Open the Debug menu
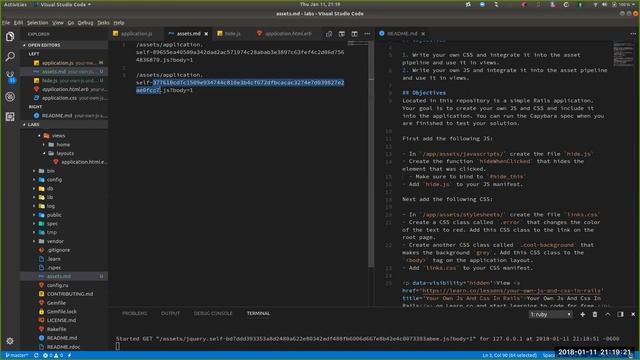 pyautogui.click(x=85, y=23)
